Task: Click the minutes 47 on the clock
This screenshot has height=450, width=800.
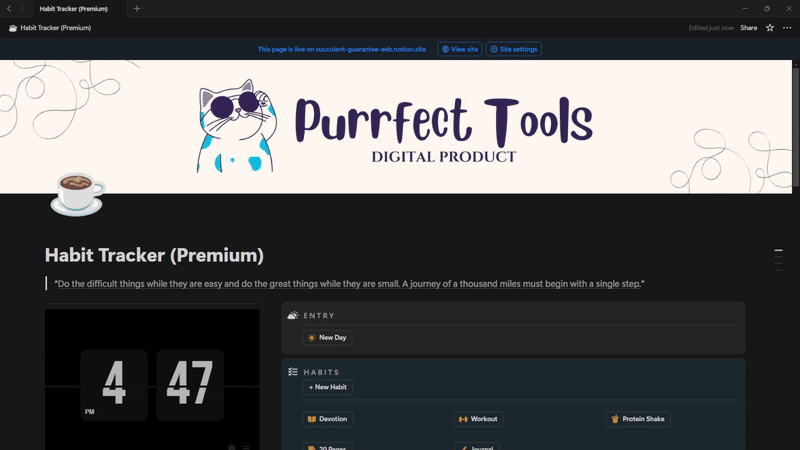Action: pos(190,383)
